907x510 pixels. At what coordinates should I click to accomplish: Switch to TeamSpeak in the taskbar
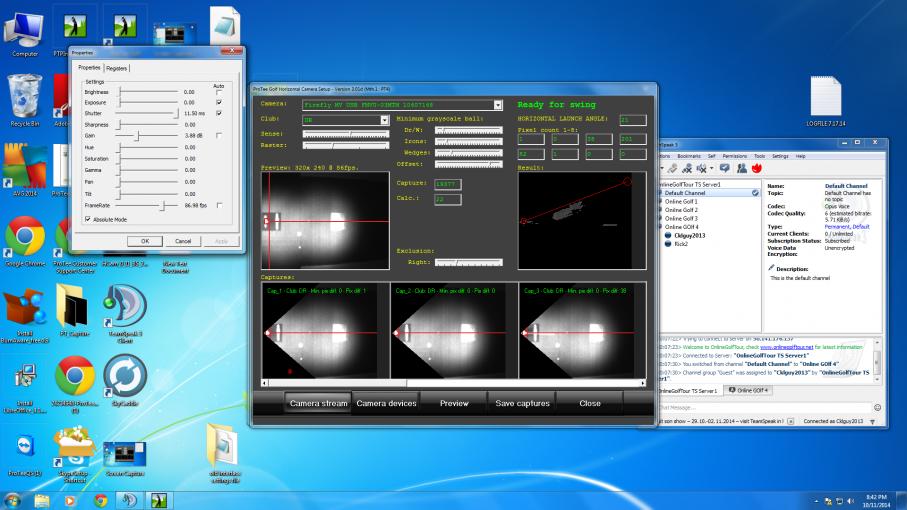[129, 501]
